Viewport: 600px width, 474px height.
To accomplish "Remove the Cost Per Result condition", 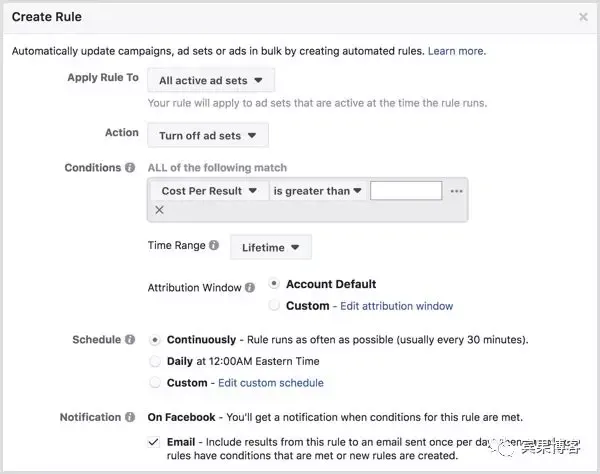I will (160, 210).
